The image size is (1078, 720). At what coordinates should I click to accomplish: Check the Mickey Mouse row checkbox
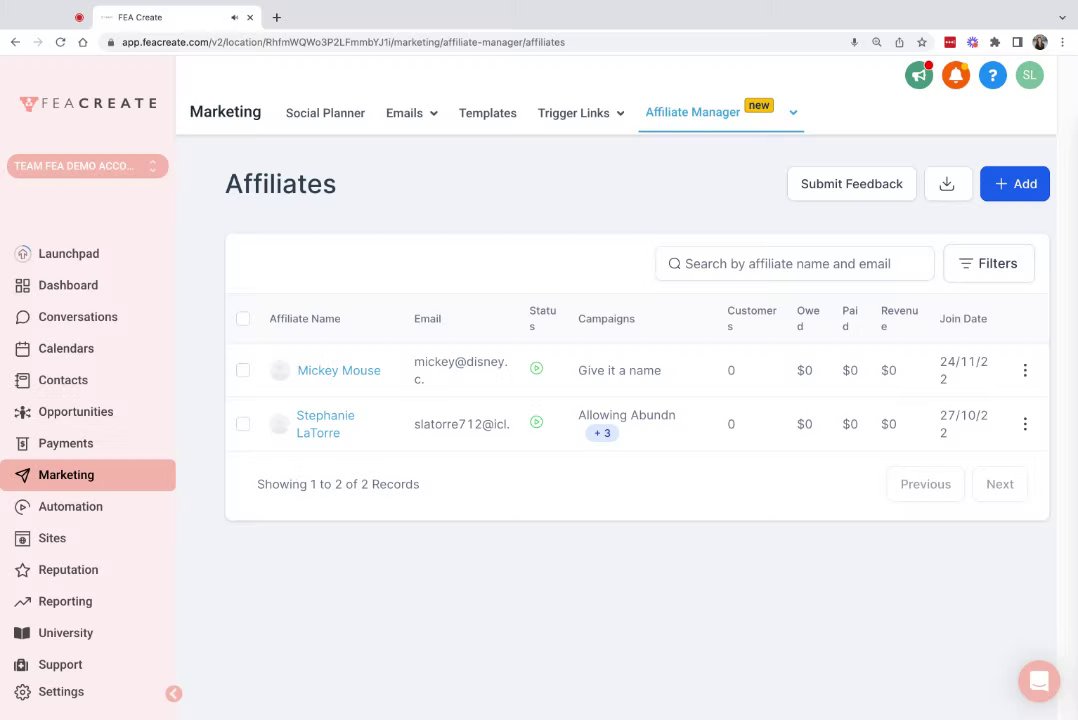pos(243,371)
